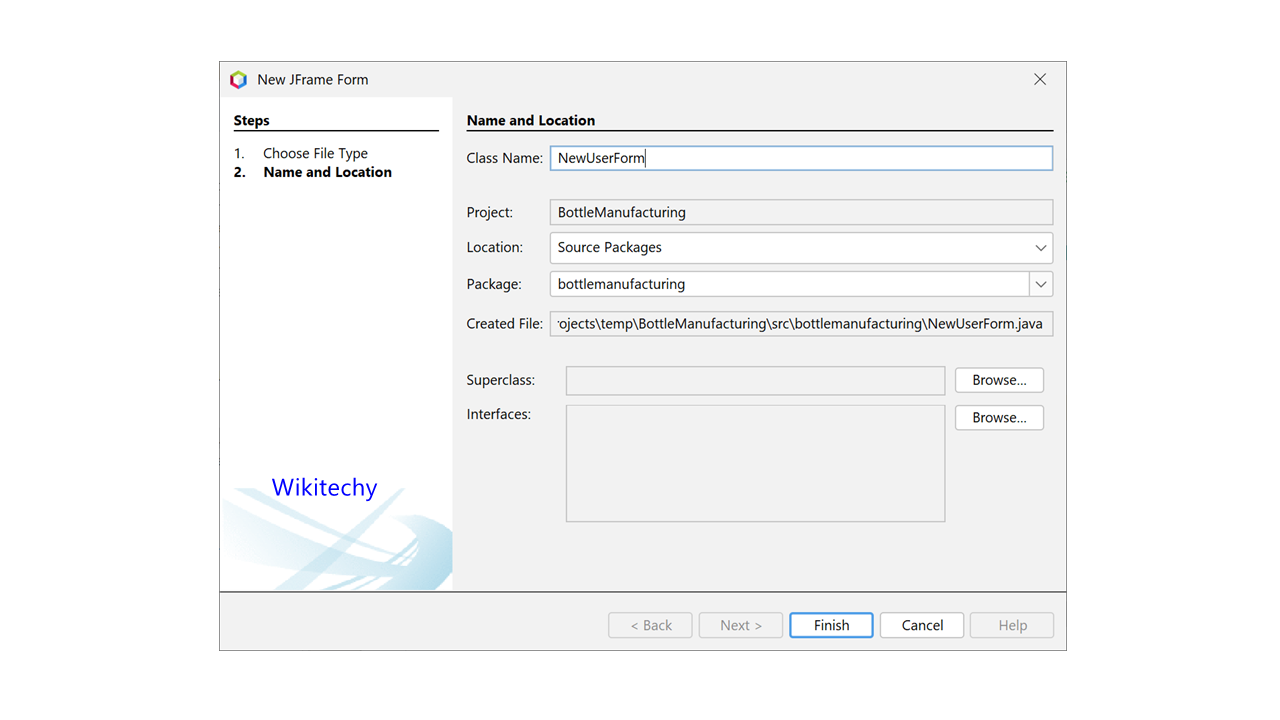Click the Wikitechy logo graphic
The height and width of the screenshot is (720, 1280).
pyautogui.click(x=324, y=487)
